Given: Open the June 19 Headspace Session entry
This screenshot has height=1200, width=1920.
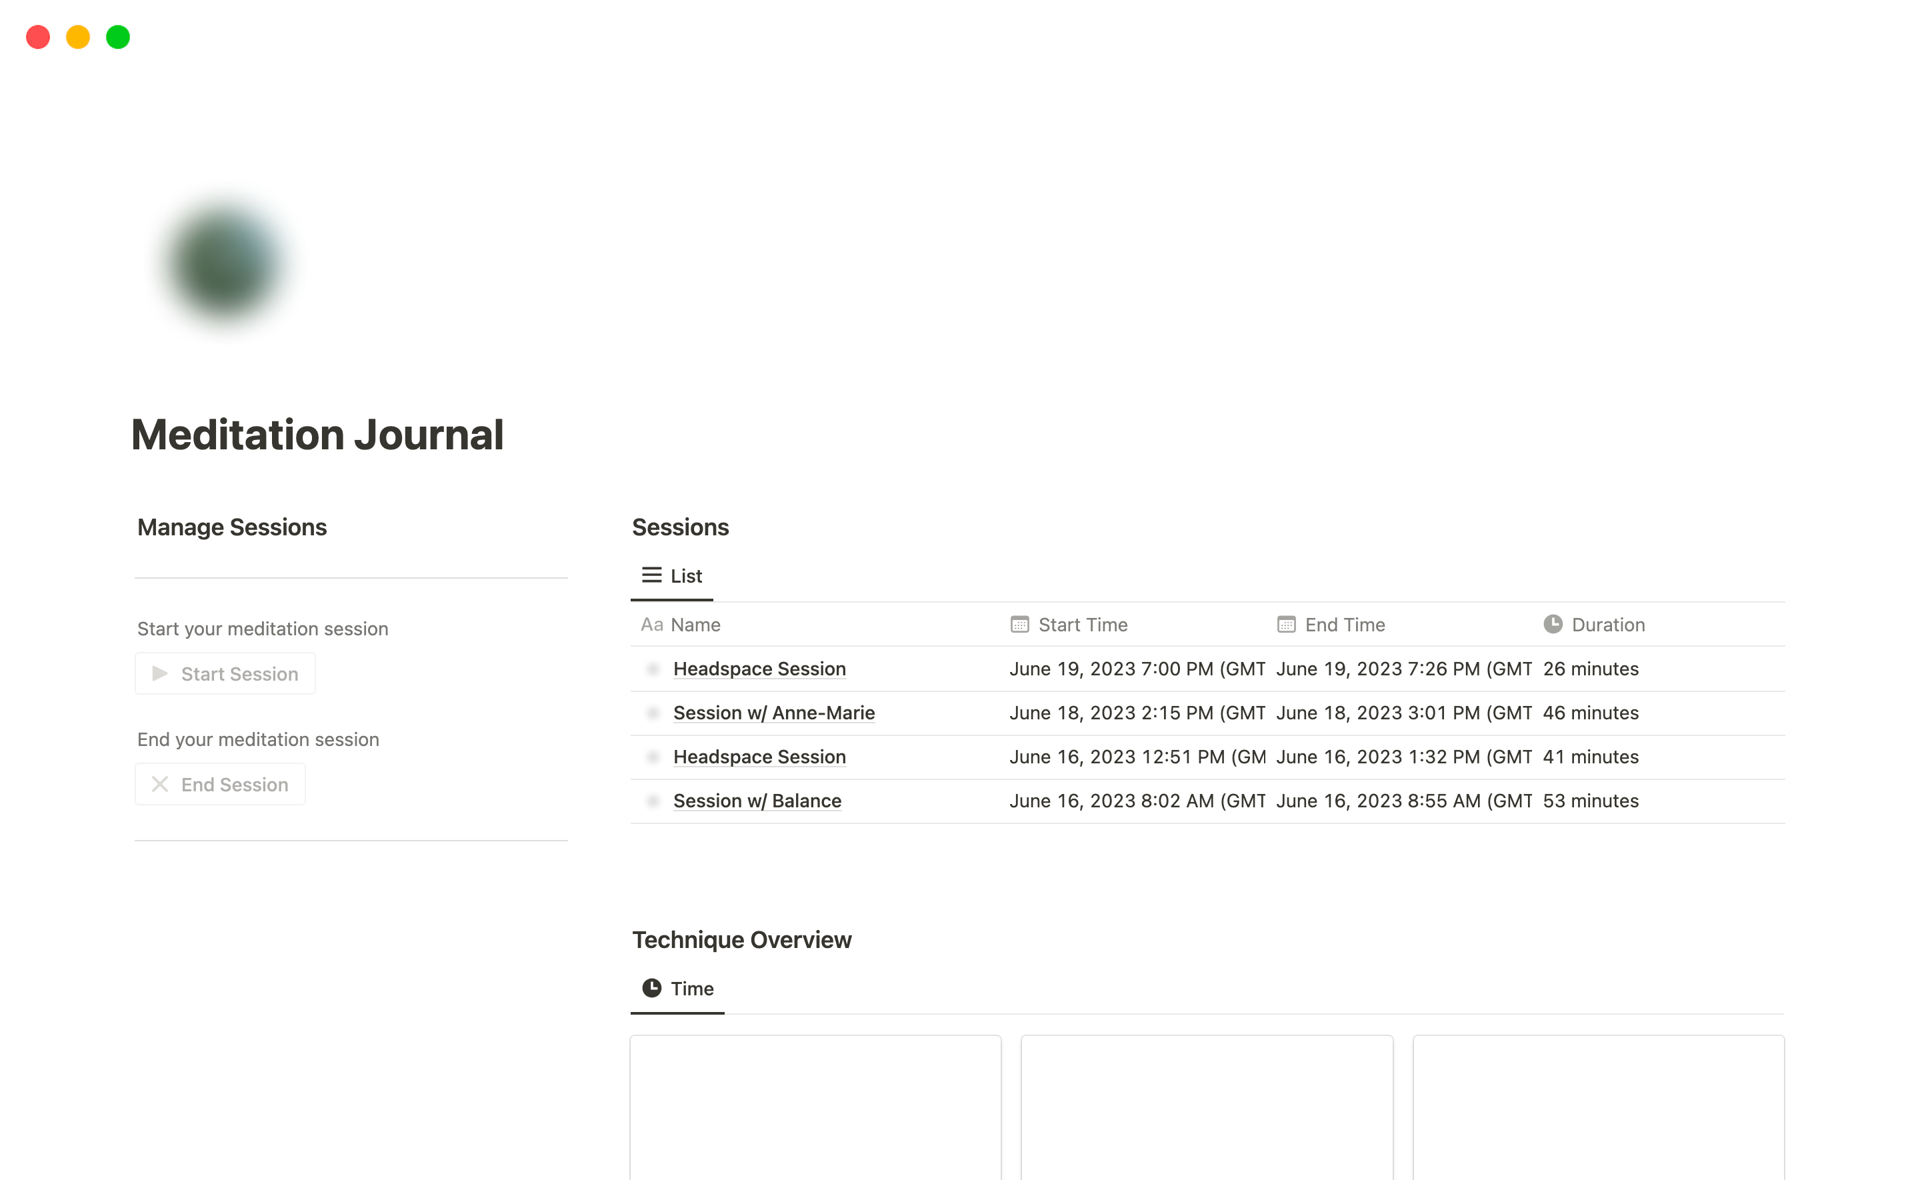Looking at the screenshot, I should [759, 668].
